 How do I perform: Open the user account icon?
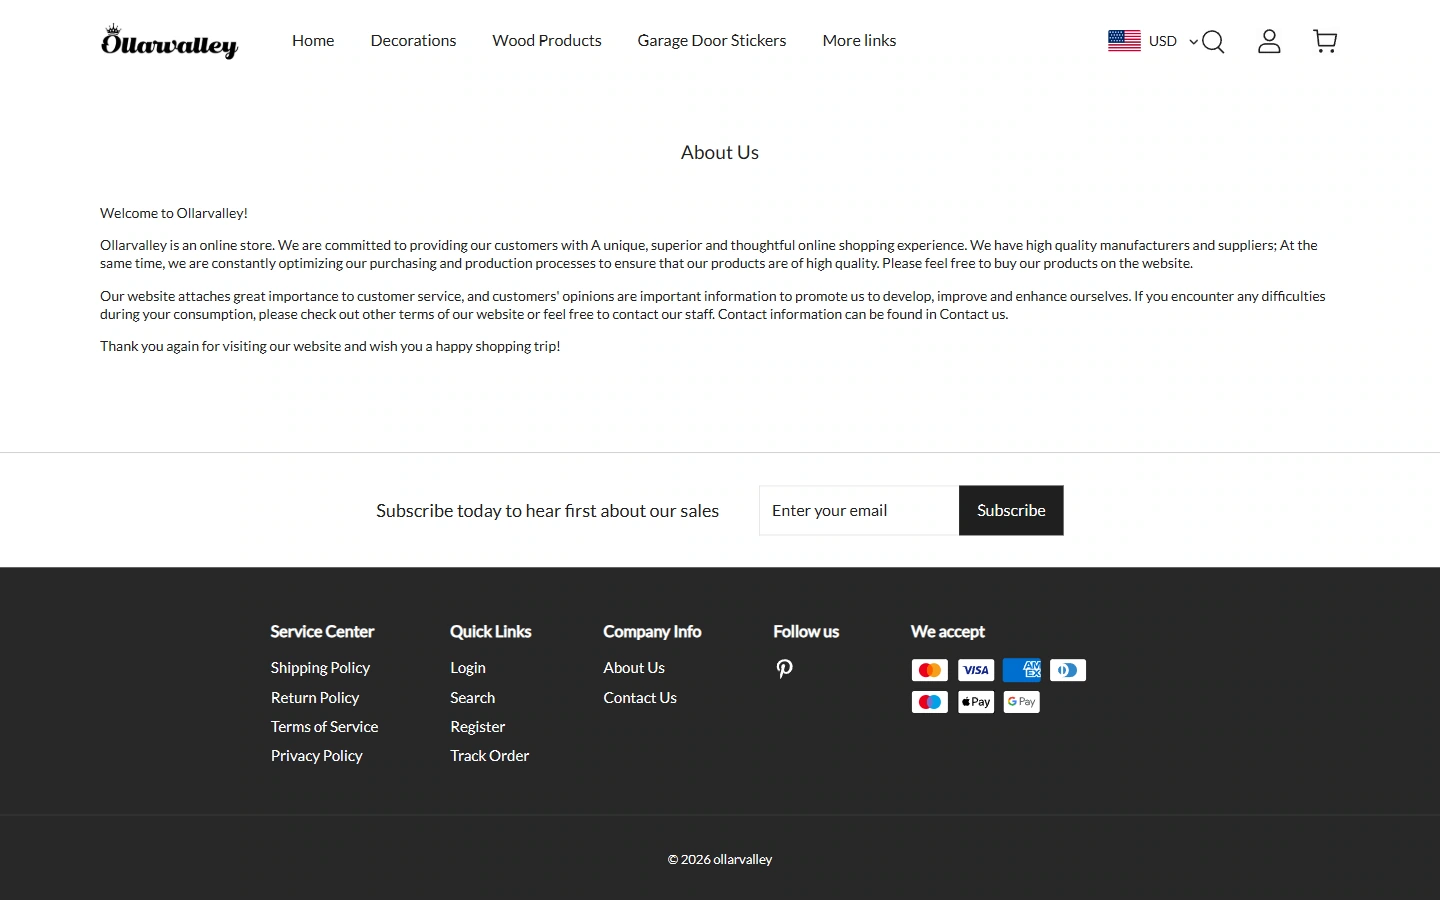point(1269,41)
